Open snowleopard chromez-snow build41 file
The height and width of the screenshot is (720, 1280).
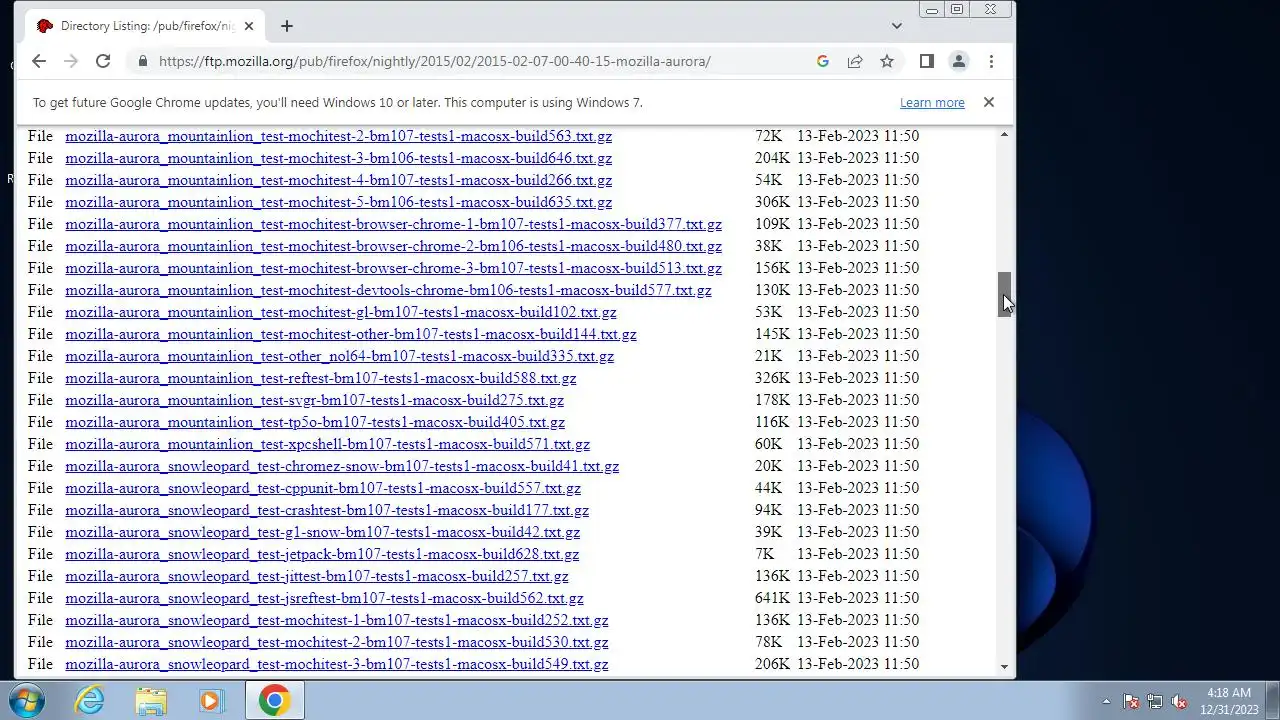(x=342, y=466)
